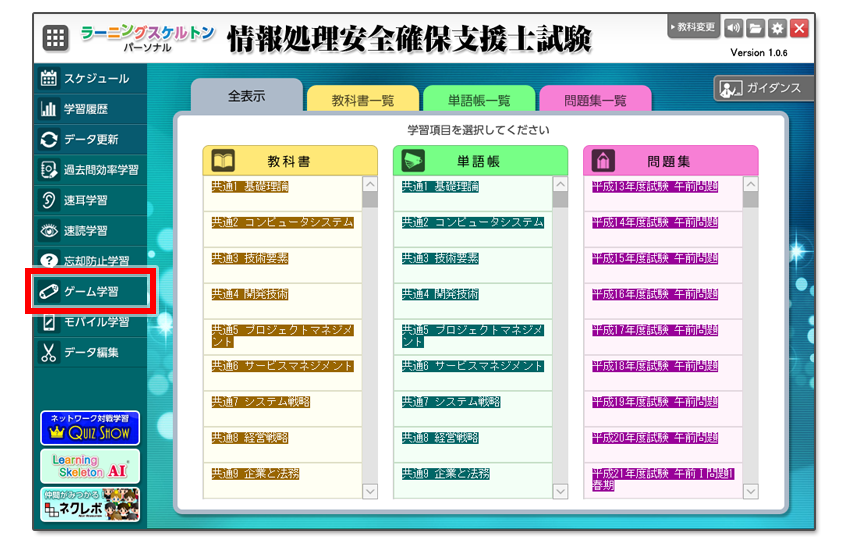Screen dimensions: 848x544
Task: Open the ネクレボ banner
Action: pyautogui.click(x=90, y=504)
